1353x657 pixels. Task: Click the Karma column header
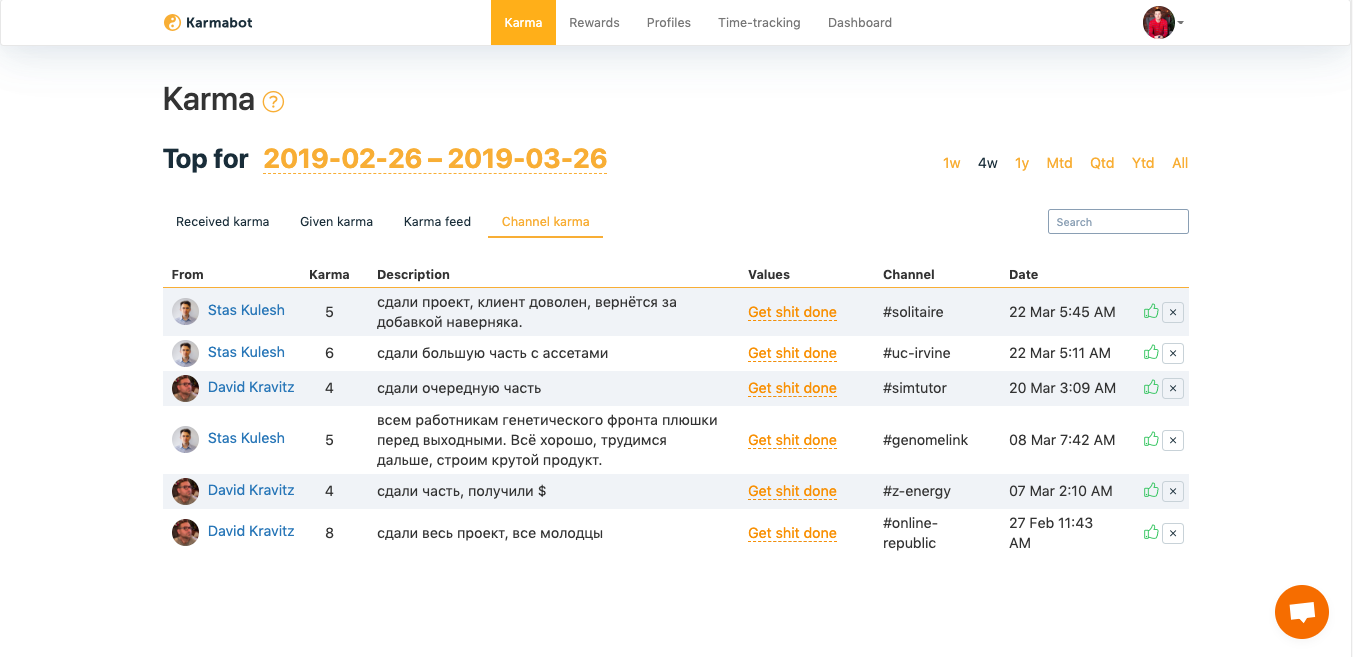tap(329, 274)
